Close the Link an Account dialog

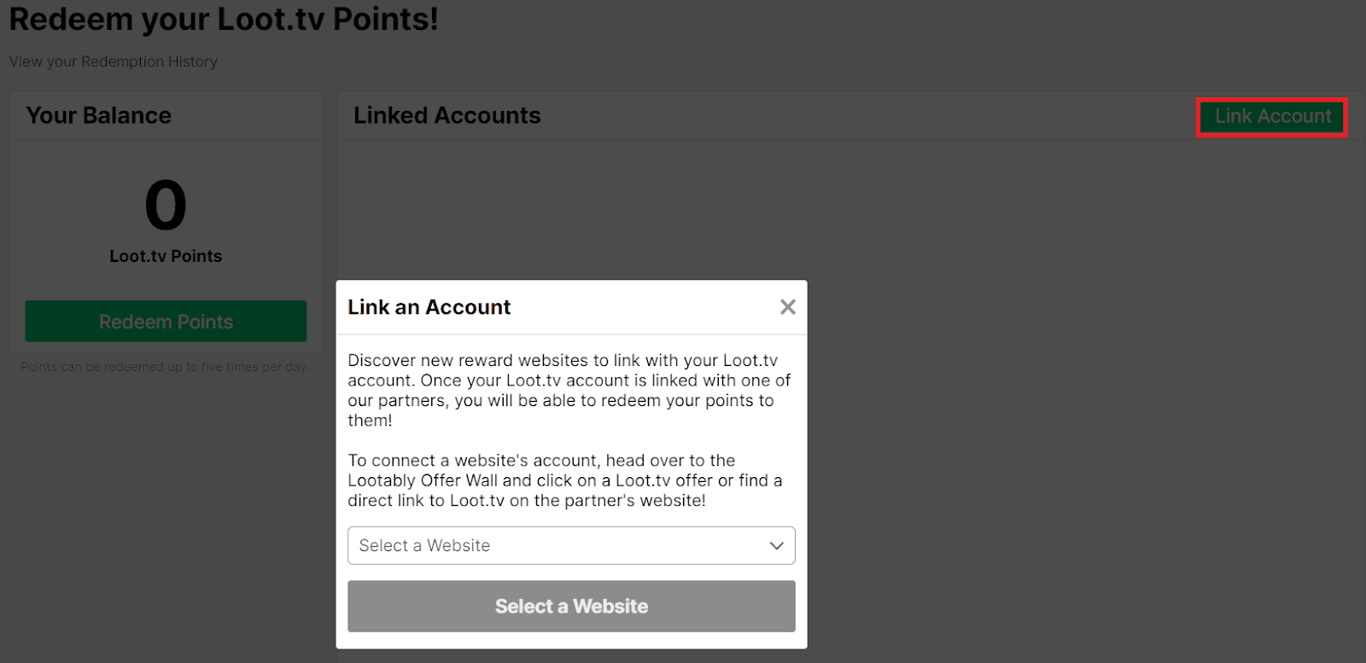point(788,307)
